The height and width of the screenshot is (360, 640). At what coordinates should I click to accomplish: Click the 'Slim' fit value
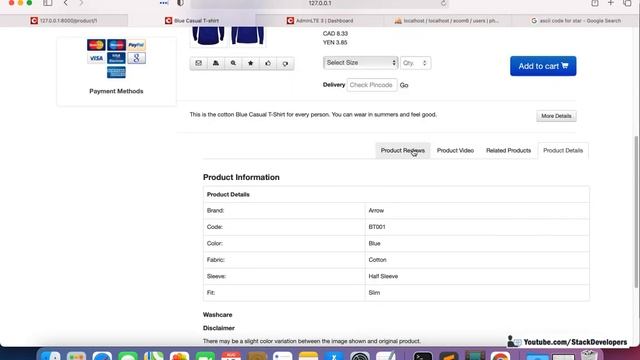[374, 293]
